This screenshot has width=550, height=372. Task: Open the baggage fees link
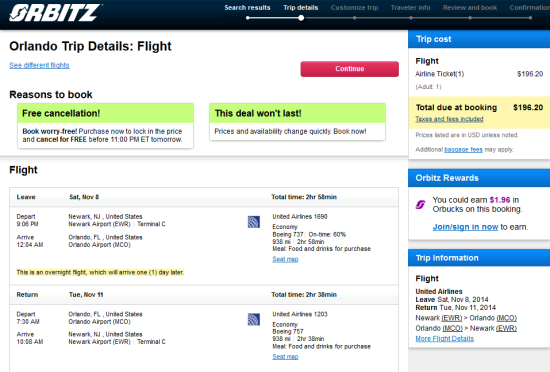(x=463, y=149)
